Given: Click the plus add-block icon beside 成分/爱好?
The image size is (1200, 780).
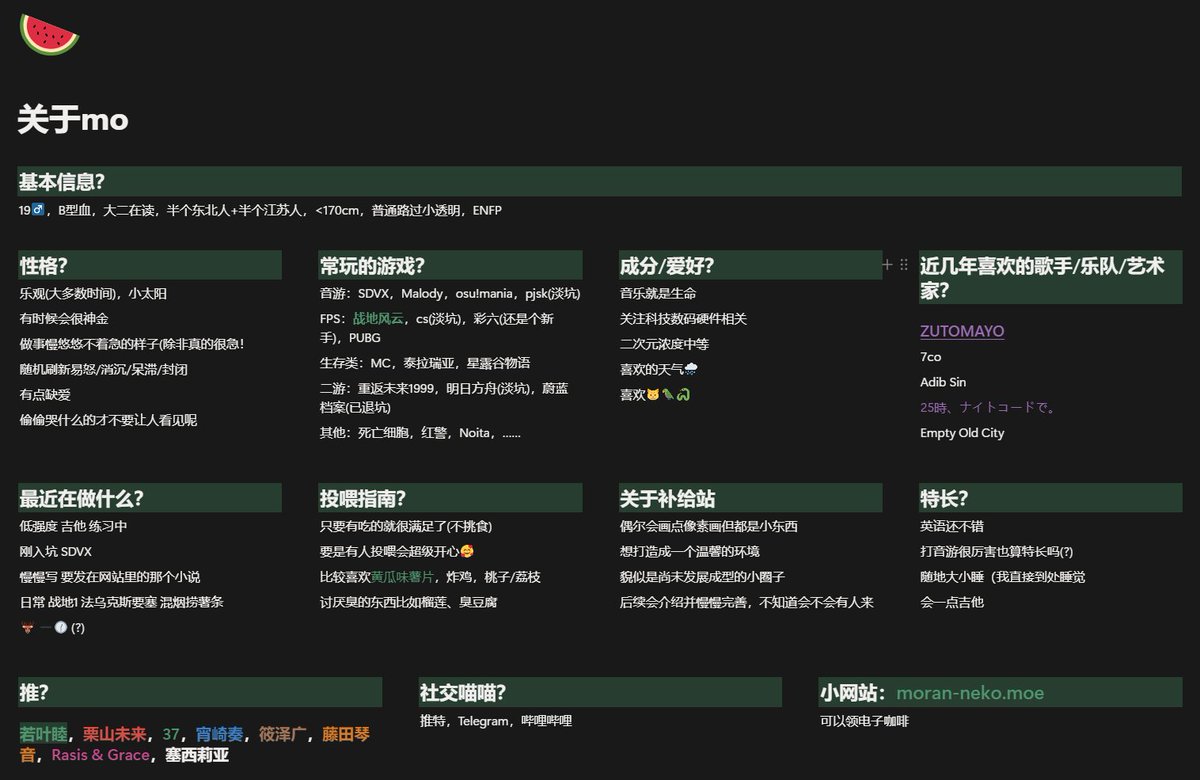Looking at the screenshot, I should pyautogui.click(x=887, y=265).
